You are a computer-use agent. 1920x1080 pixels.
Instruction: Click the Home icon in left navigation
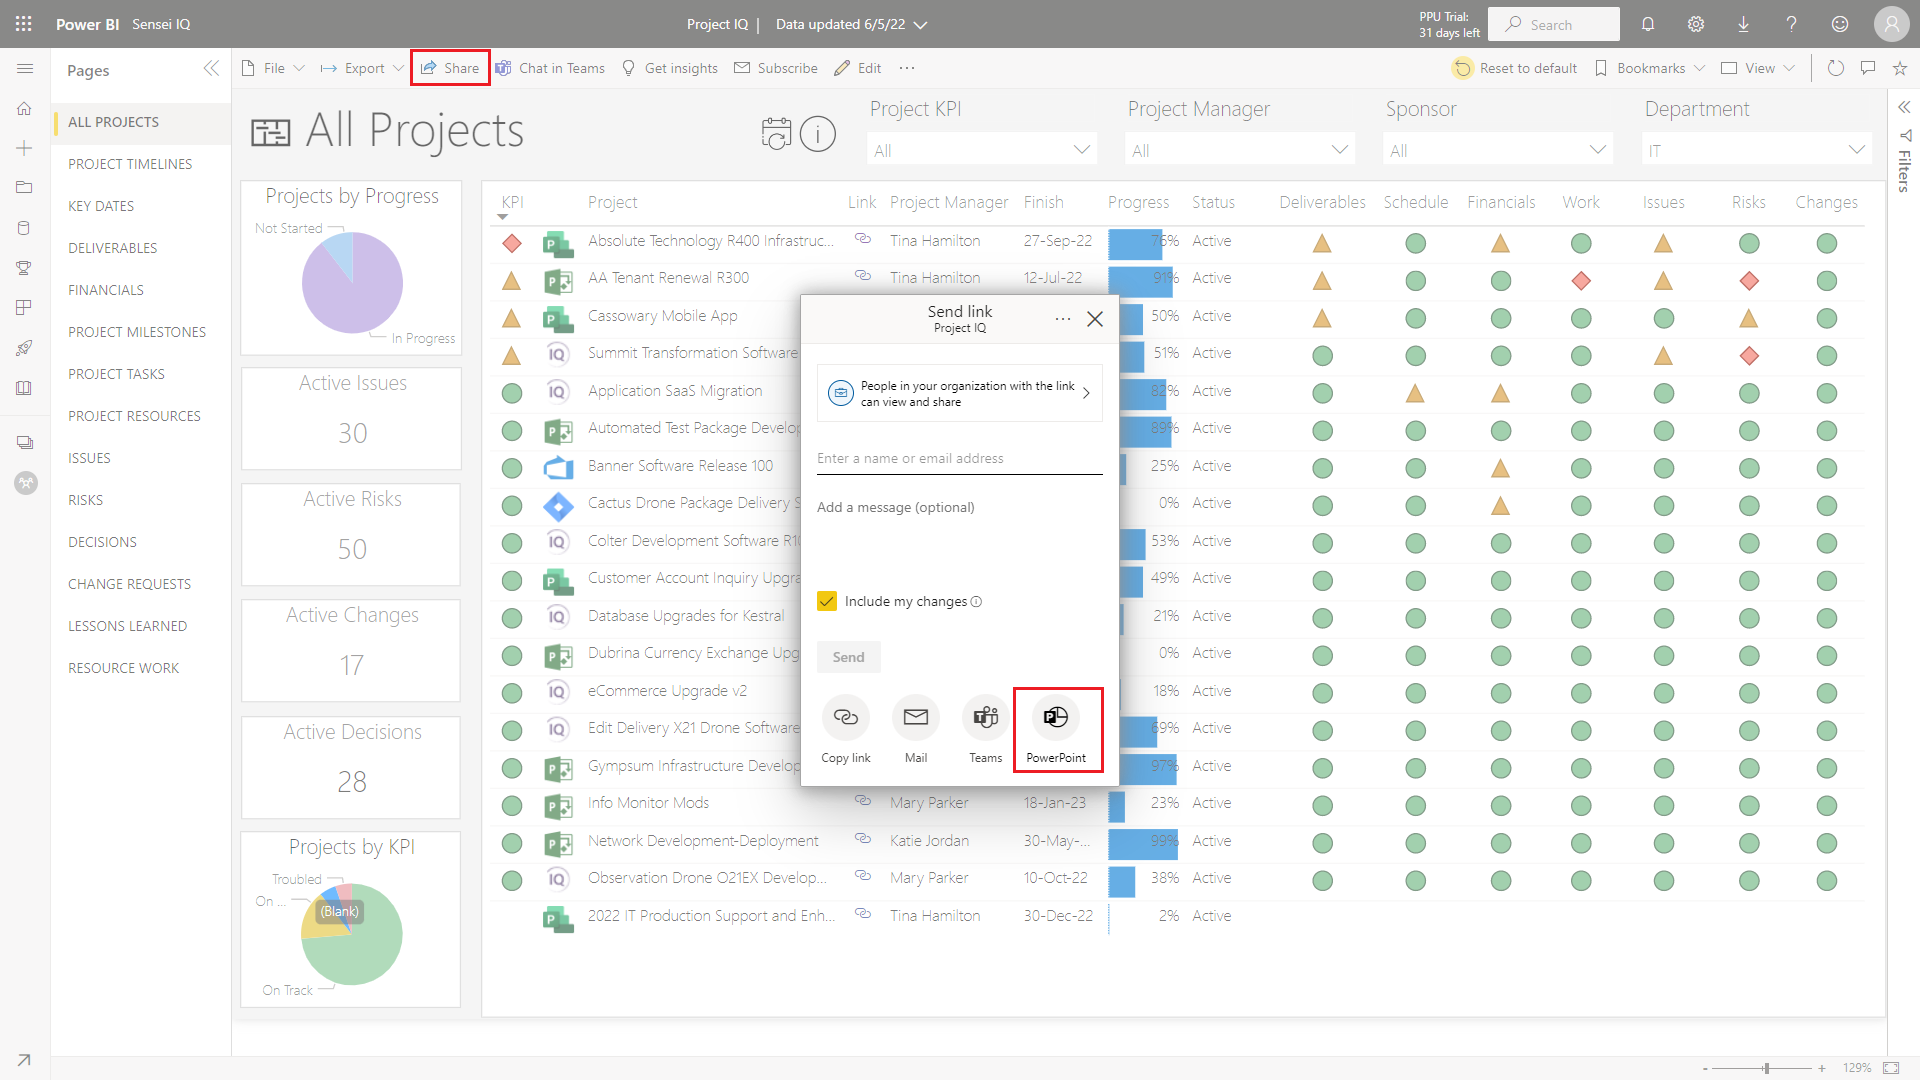pyautogui.click(x=25, y=108)
